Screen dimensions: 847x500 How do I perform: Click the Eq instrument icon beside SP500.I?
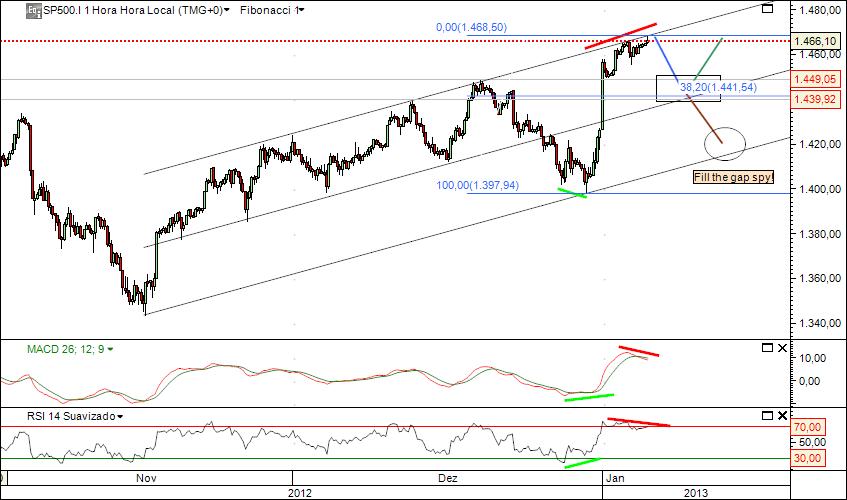(33, 10)
